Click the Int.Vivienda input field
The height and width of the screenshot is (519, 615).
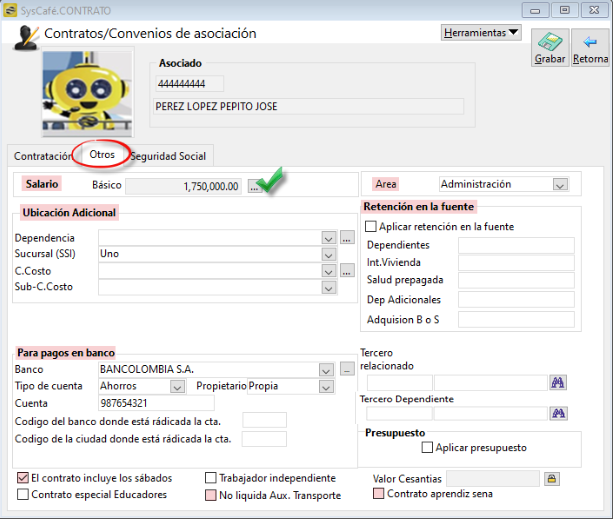point(516,262)
